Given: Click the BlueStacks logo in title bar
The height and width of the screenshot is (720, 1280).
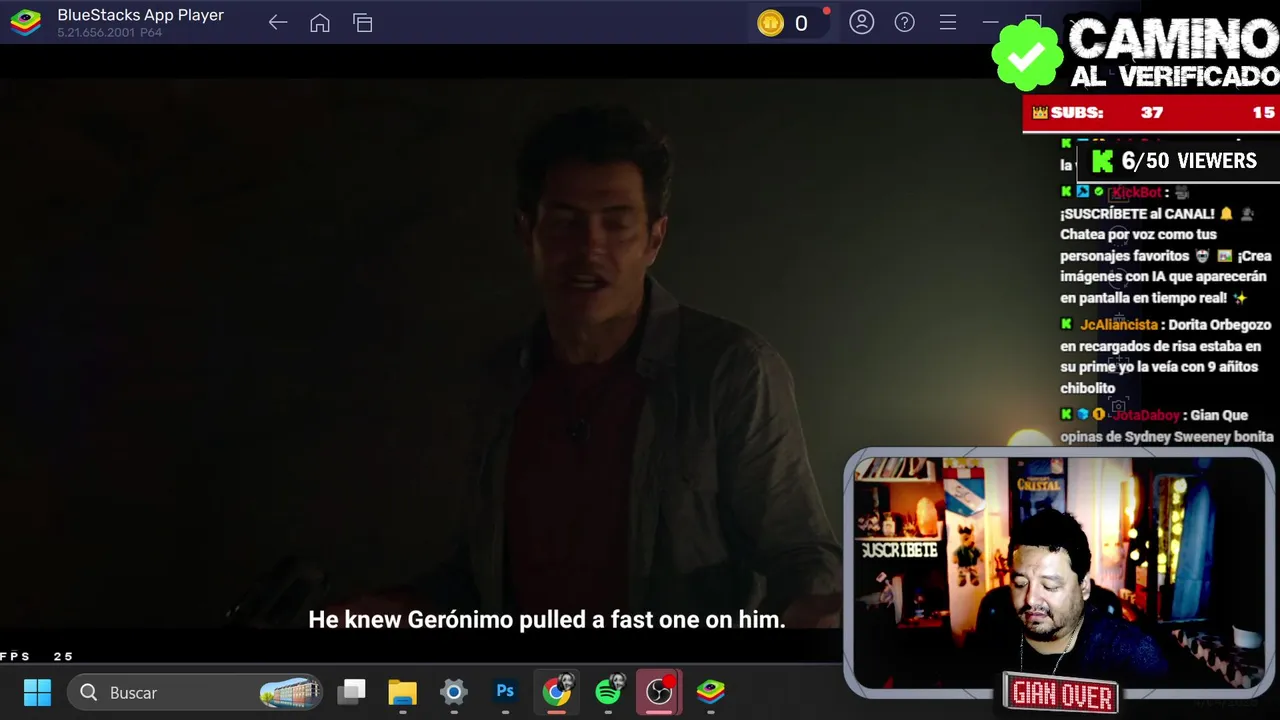Looking at the screenshot, I should [x=25, y=23].
